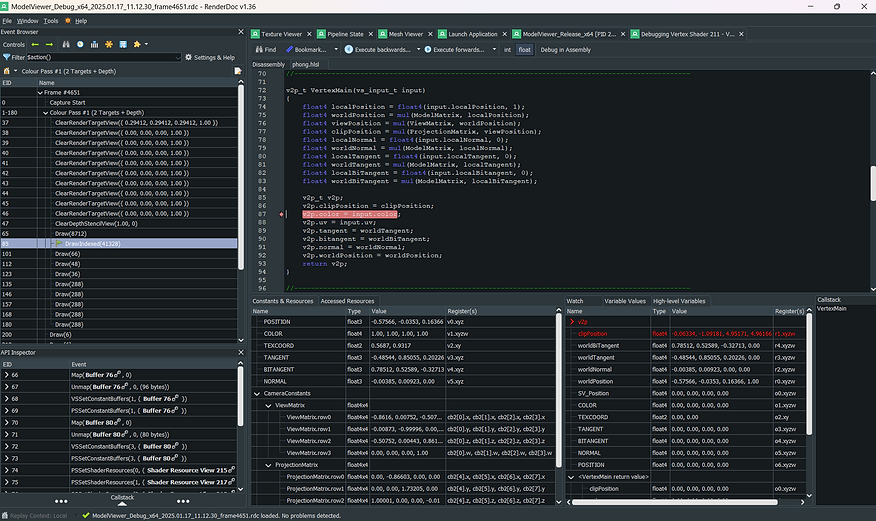876x521 pixels.
Task: Click the blue save/export icon in Event Browser
Action: click(123, 44)
